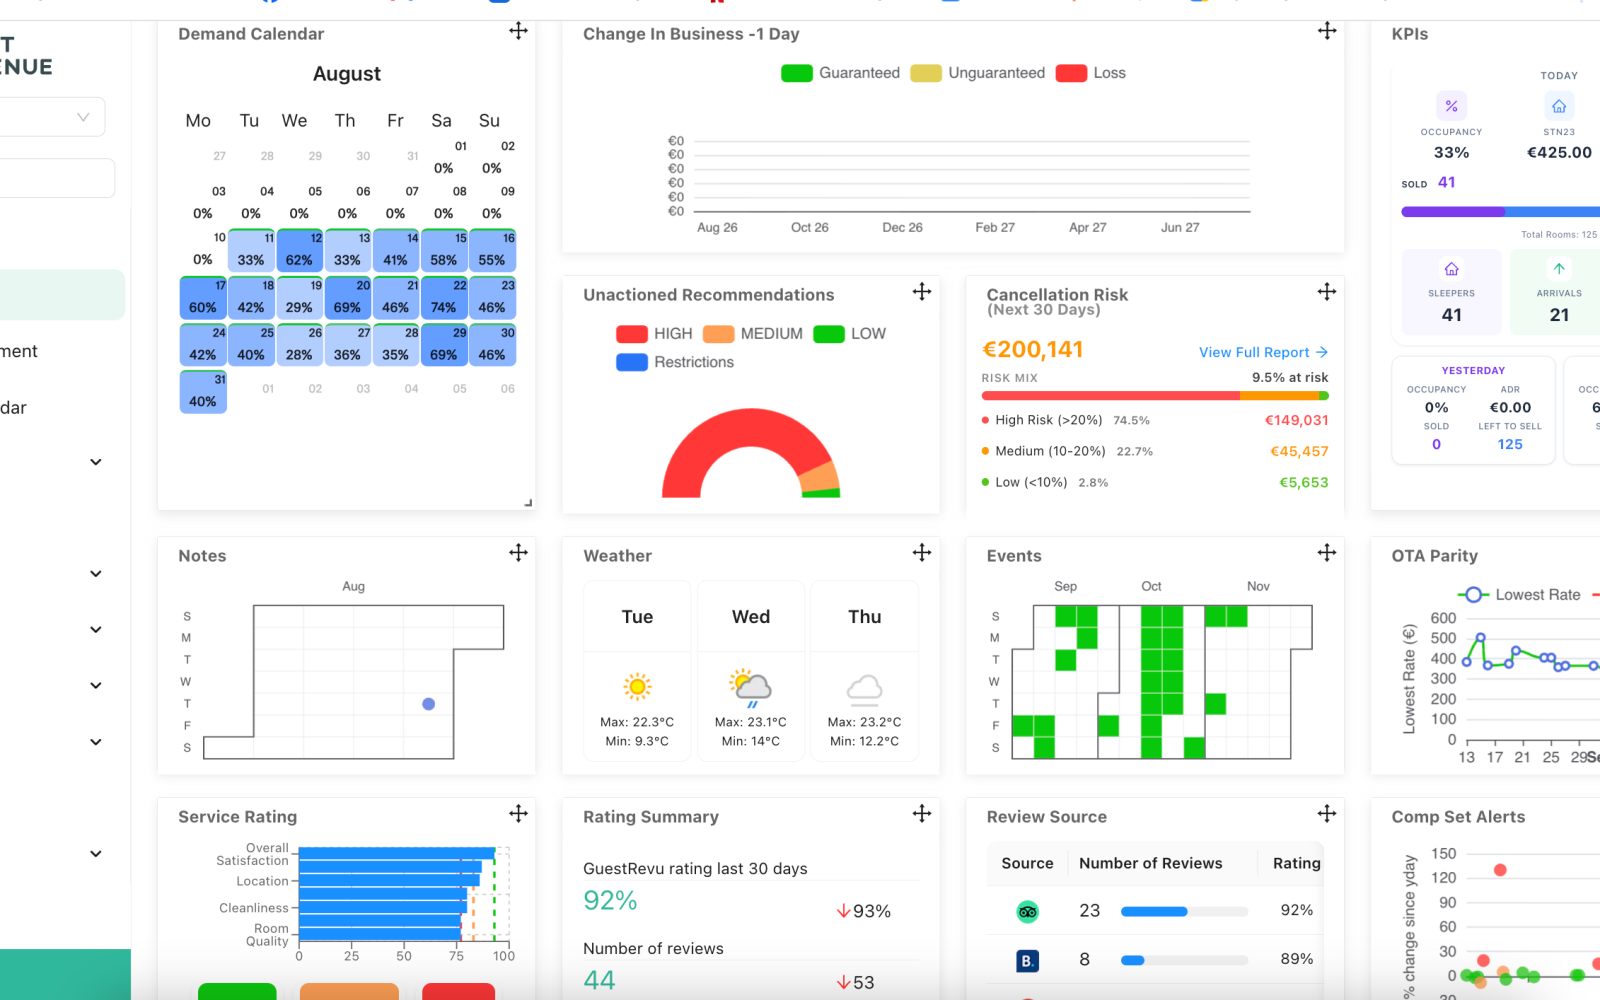Open the sidebar dropdown selector

point(52,117)
